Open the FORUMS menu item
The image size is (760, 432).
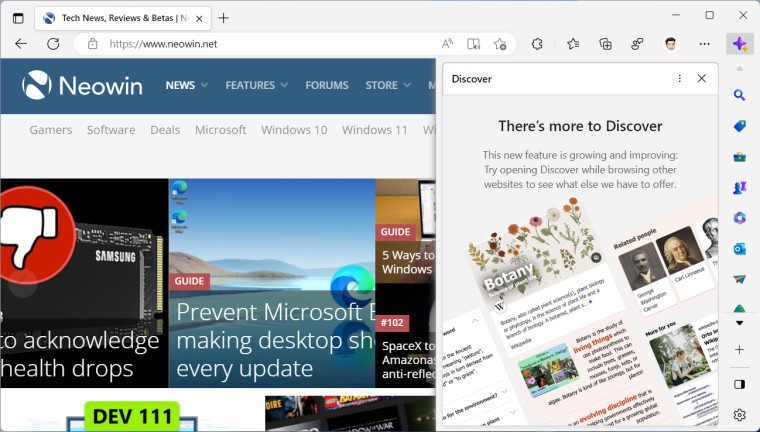pos(327,85)
